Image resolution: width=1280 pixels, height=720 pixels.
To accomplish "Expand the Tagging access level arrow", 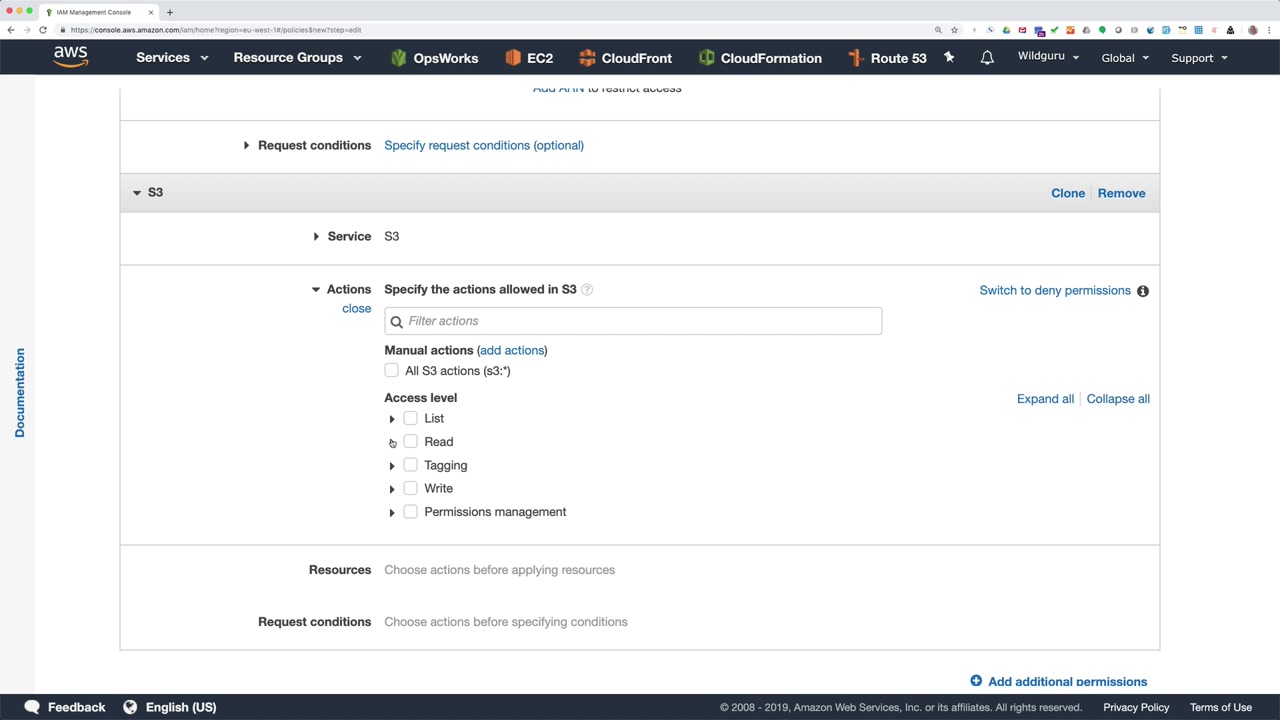I will (392, 466).
